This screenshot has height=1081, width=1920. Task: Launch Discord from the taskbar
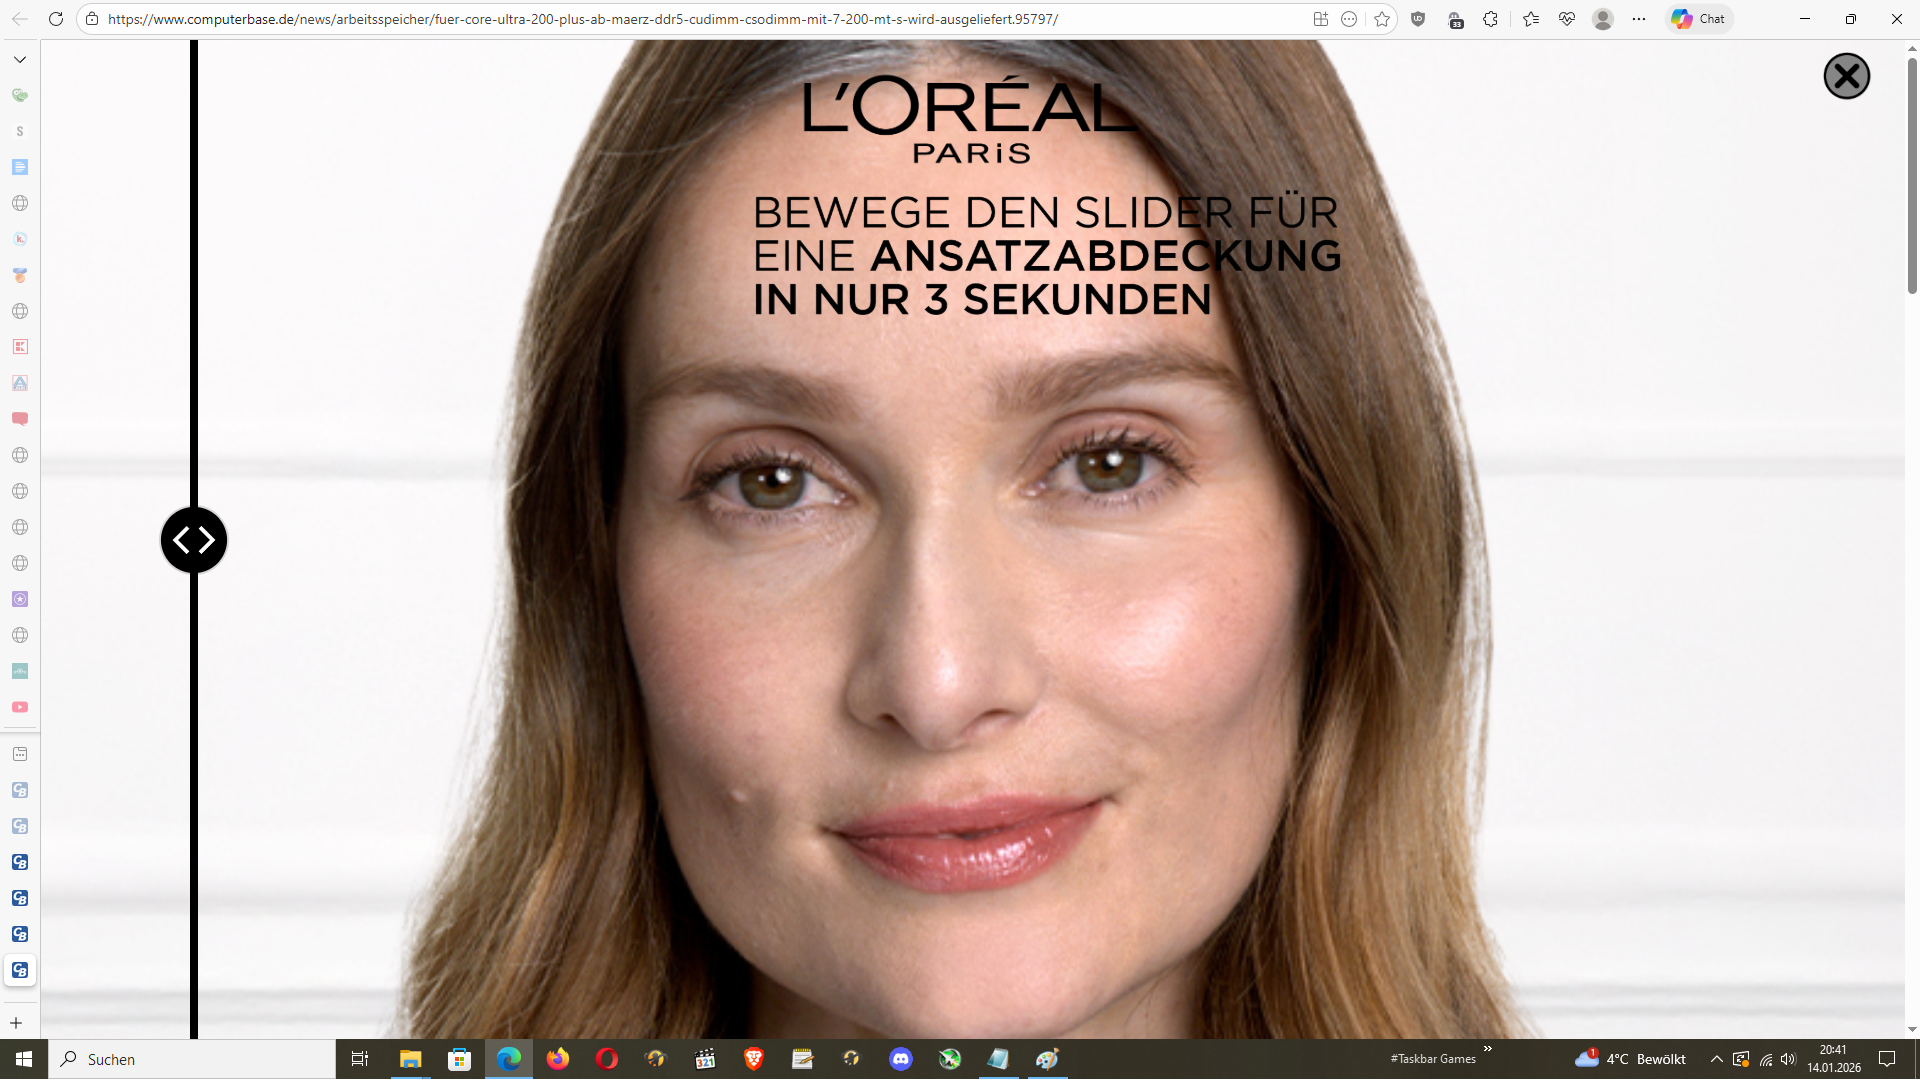902,1059
